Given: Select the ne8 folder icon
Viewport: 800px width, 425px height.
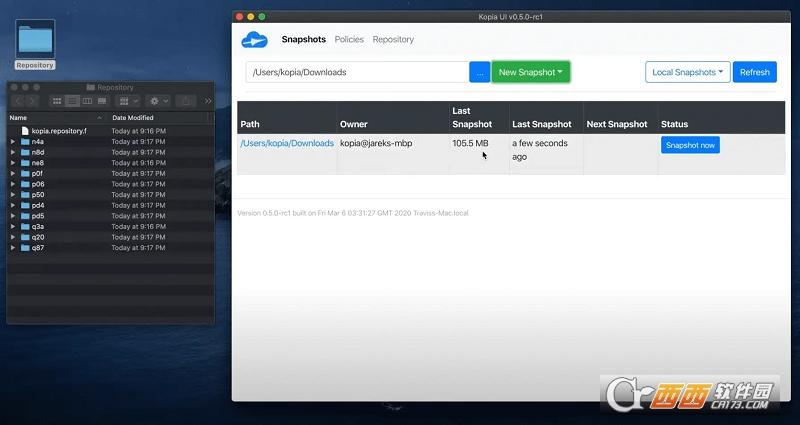Looking at the screenshot, I should coord(25,163).
